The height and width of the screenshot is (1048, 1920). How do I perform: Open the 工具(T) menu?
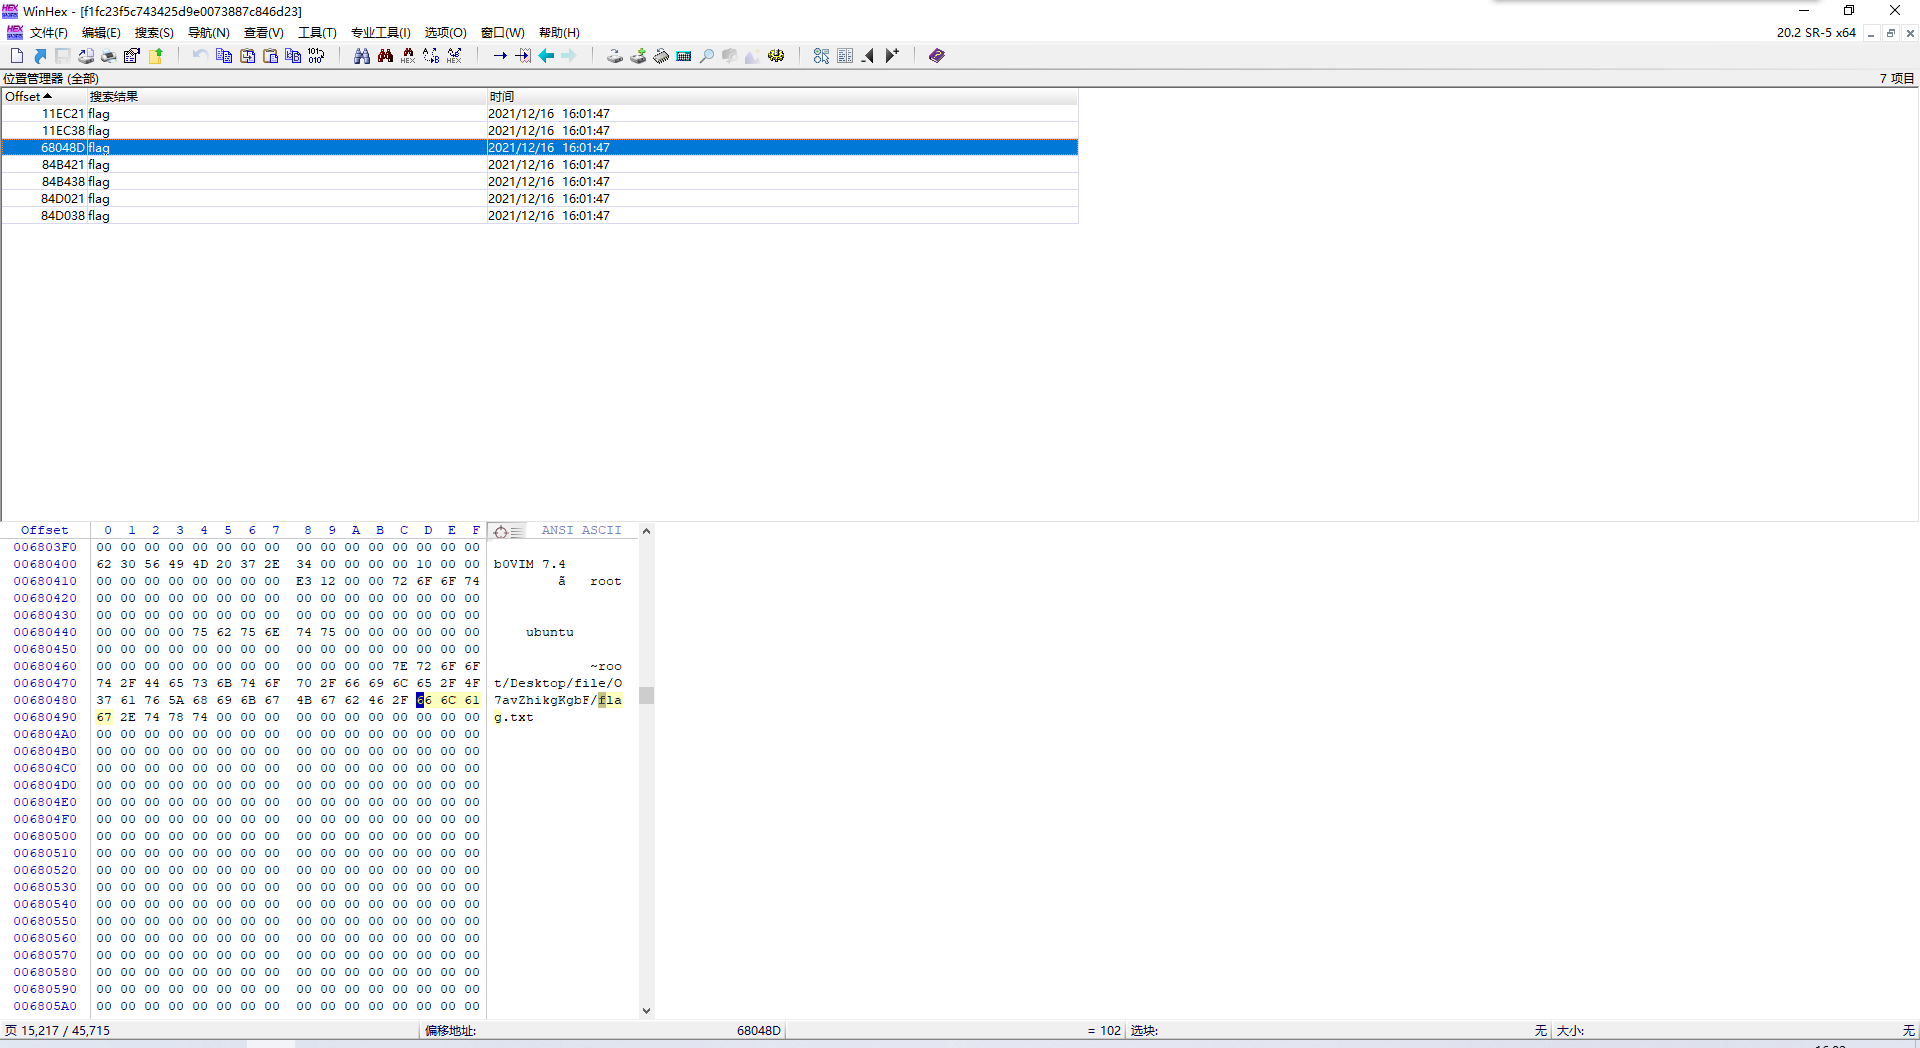click(317, 33)
